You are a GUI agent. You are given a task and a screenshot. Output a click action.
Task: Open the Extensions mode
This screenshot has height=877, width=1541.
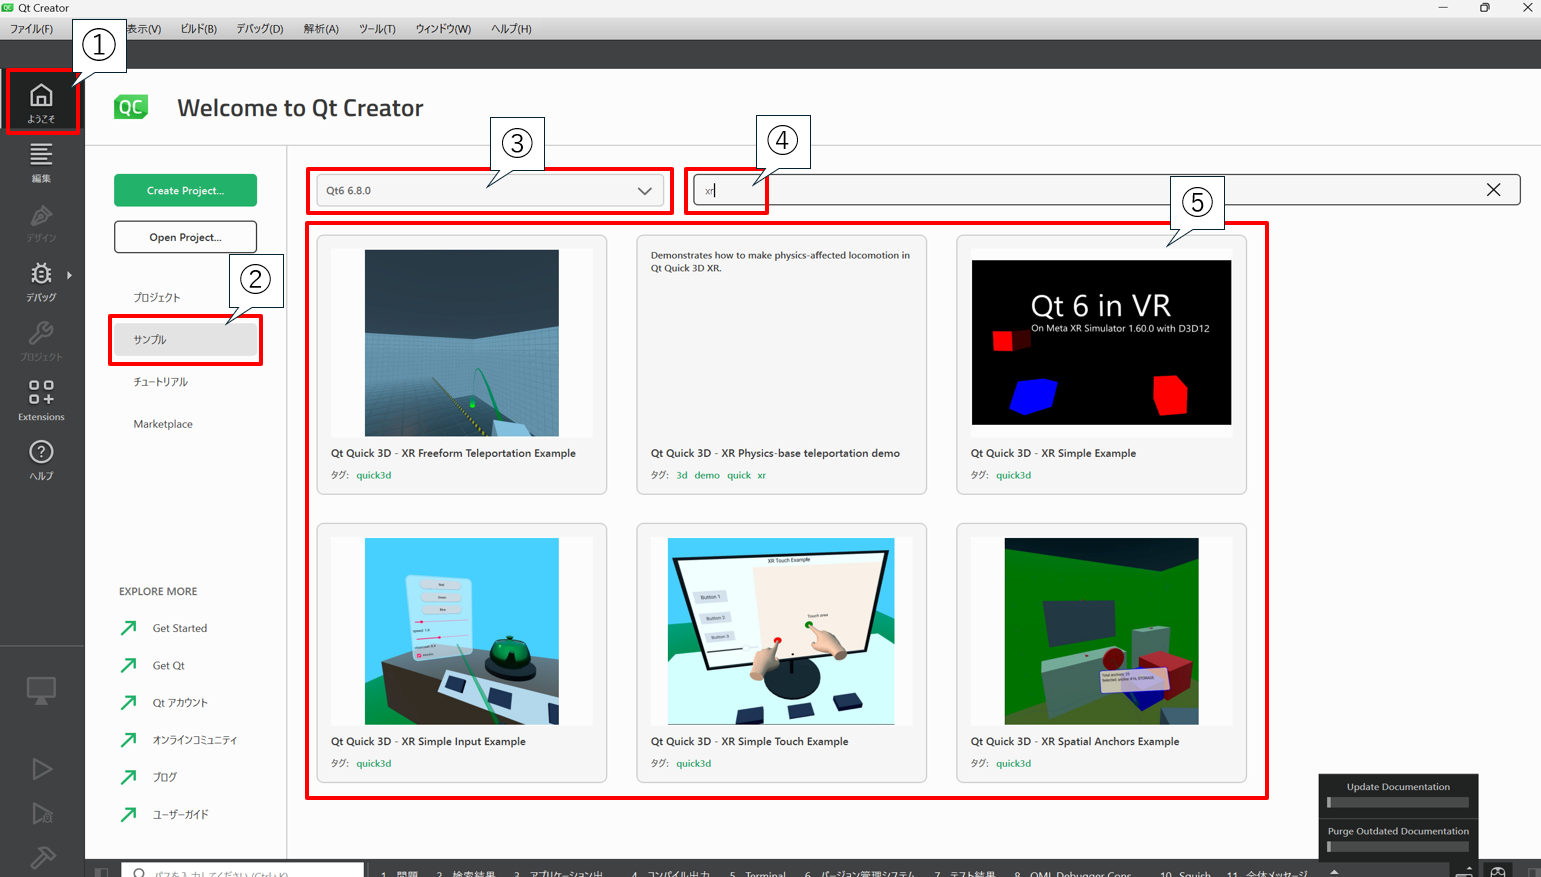click(41, 400)
